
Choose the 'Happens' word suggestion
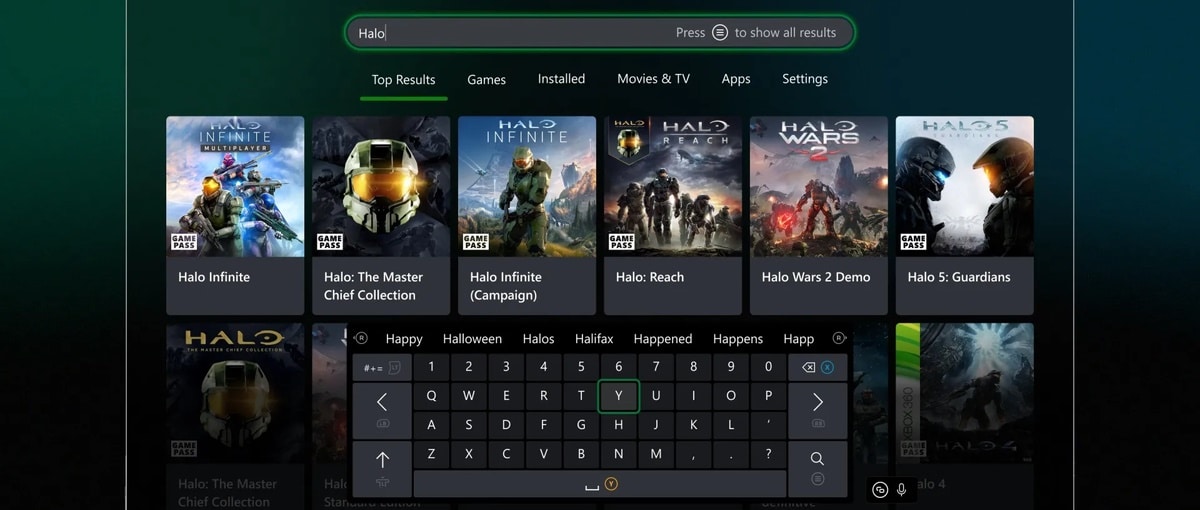pyautogui.click(x=738, y=339)
